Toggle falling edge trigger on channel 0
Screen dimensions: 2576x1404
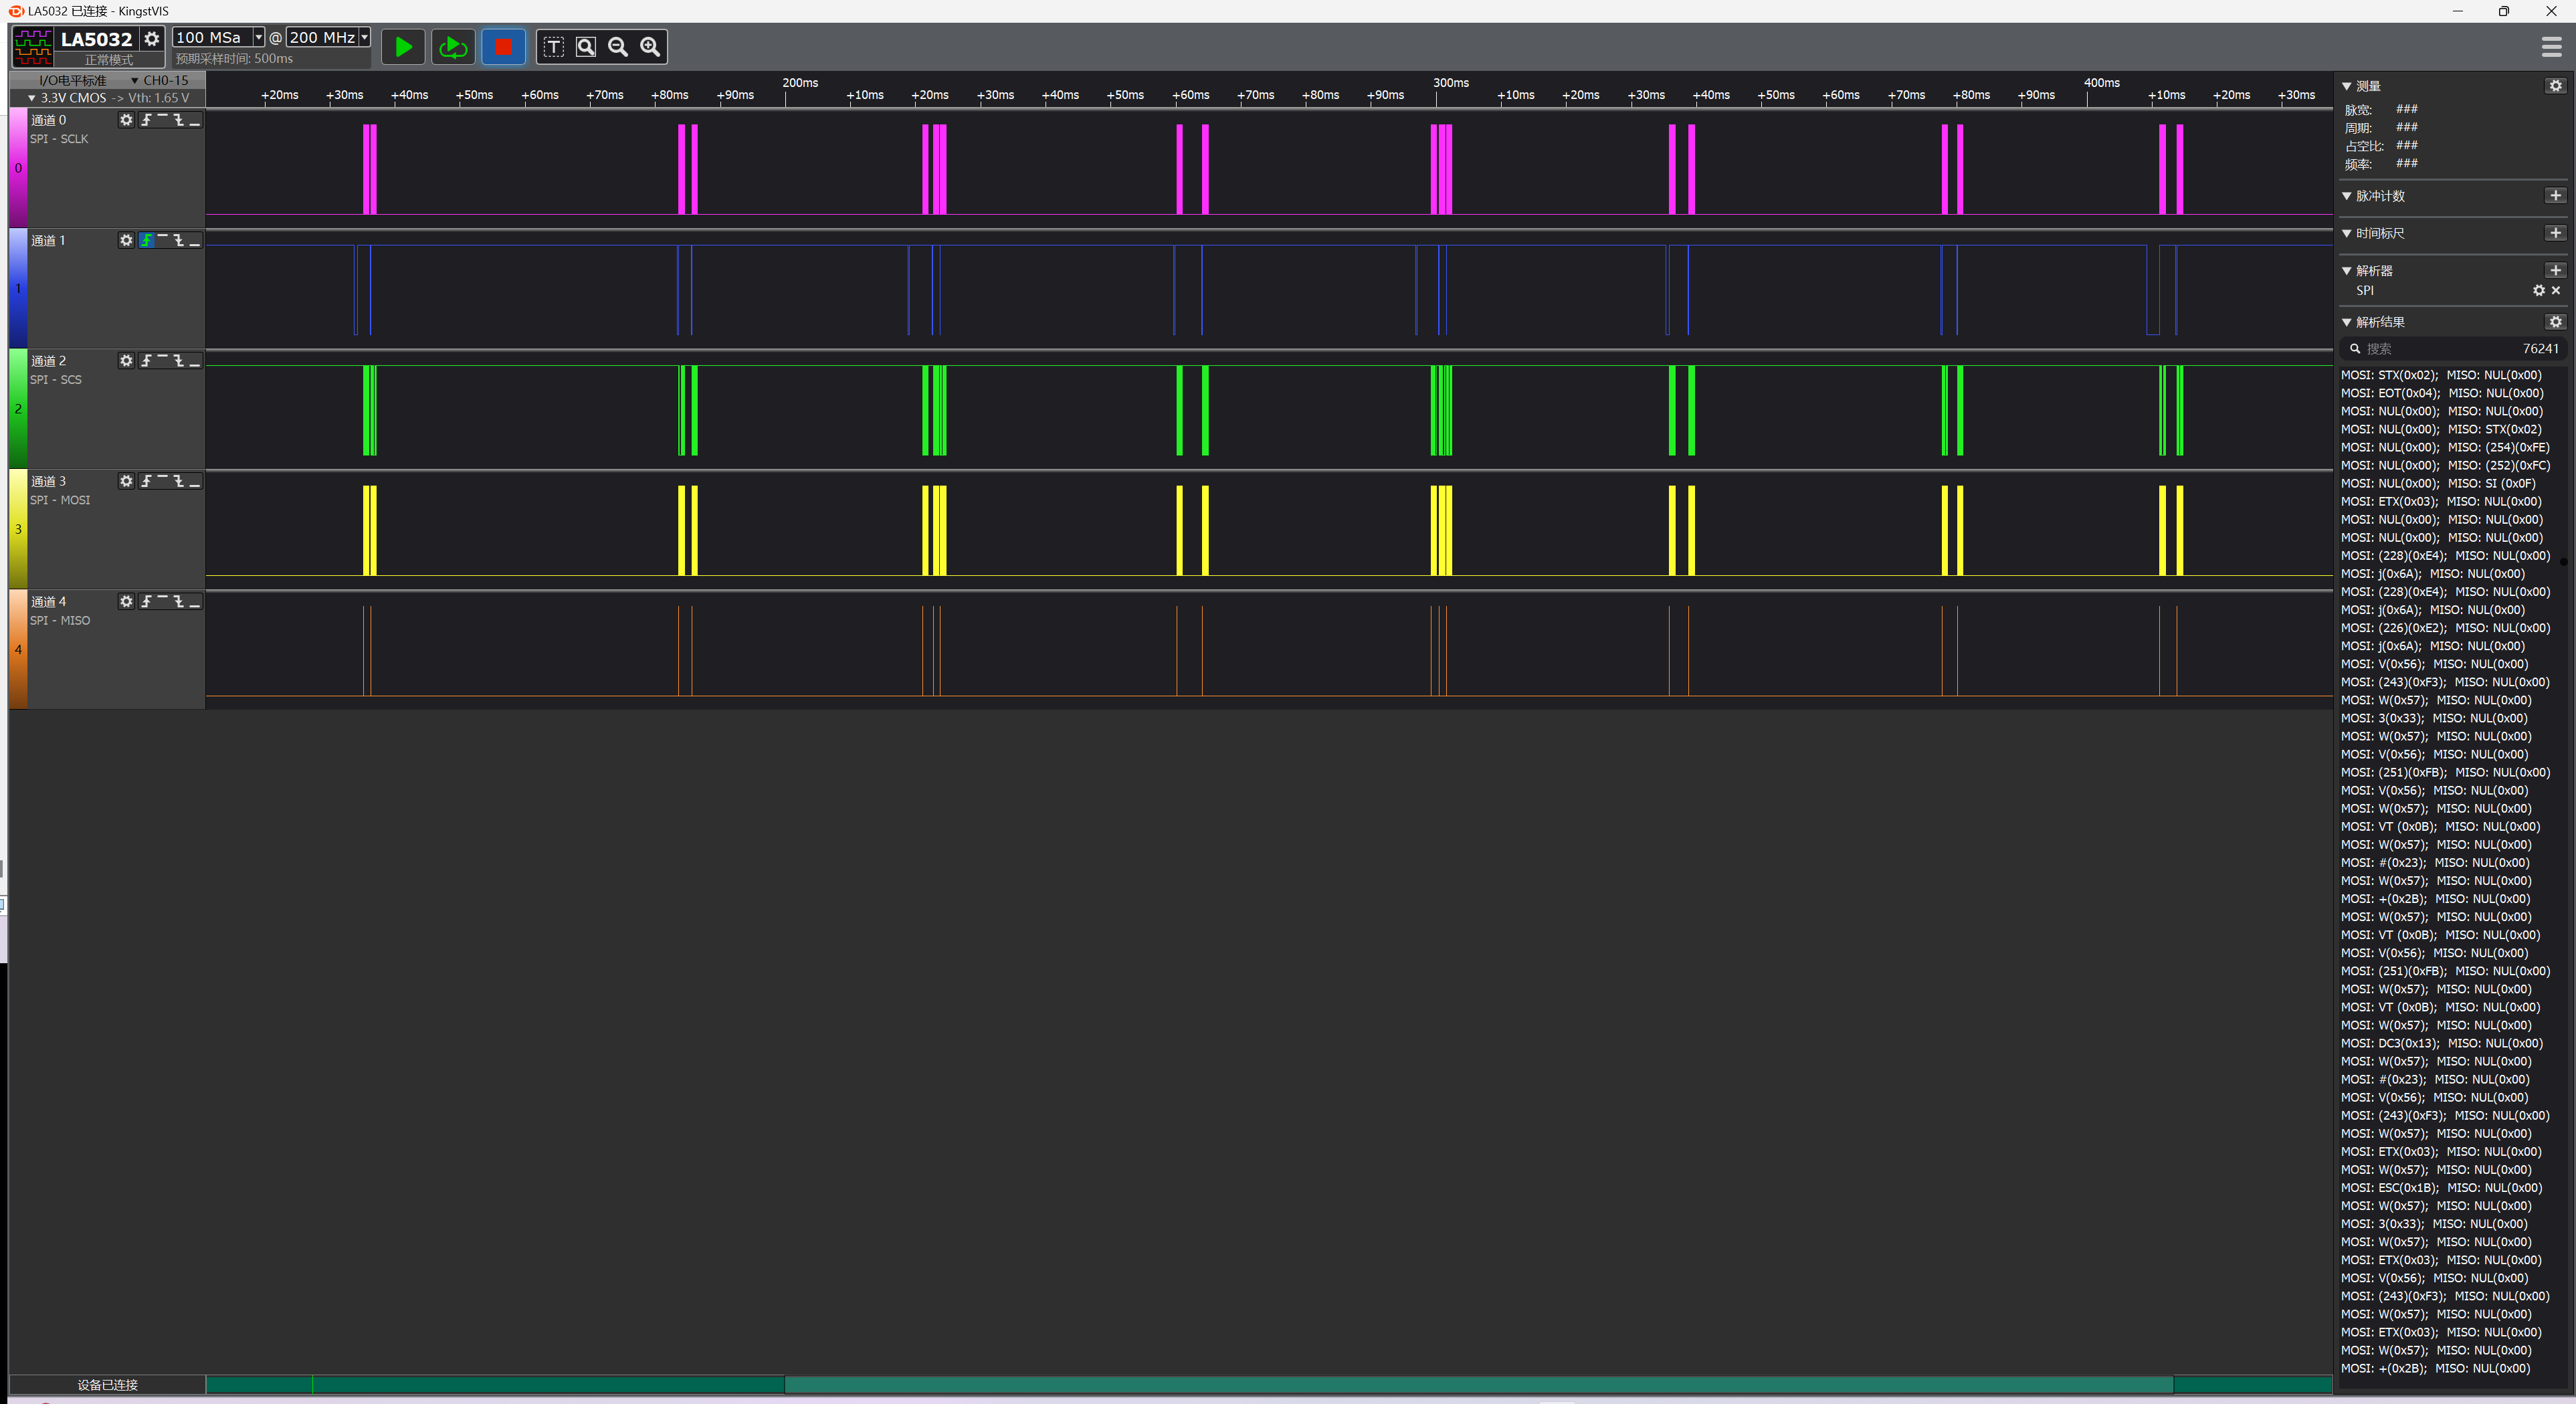(178, 120)
